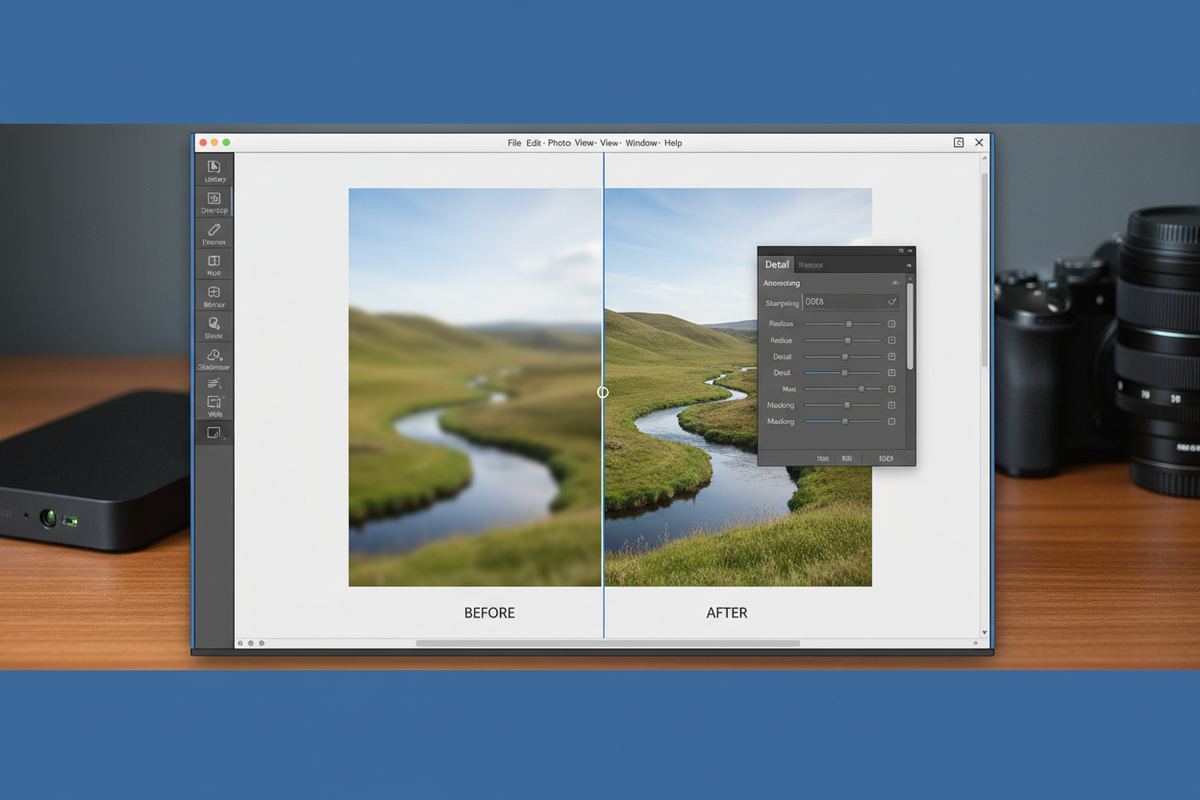Click the blurry BEFORE landscape image
This screenshot has width=1200, height=800.
(475, 387)
